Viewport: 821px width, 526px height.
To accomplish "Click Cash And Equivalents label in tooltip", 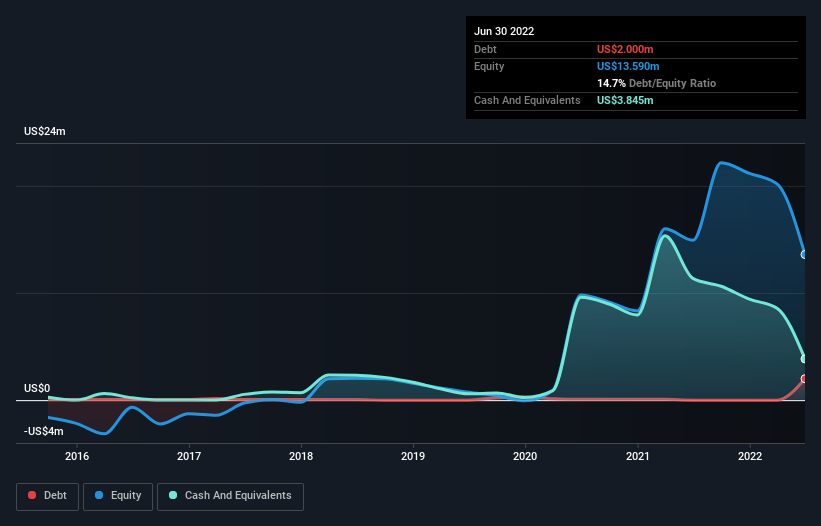I will coord(527,100).
